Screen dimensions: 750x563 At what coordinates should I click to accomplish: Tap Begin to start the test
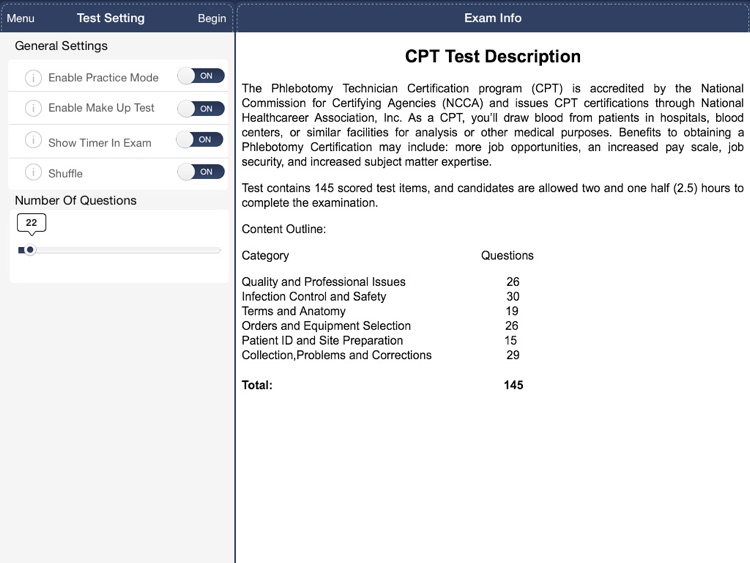[x=212, y=18]
